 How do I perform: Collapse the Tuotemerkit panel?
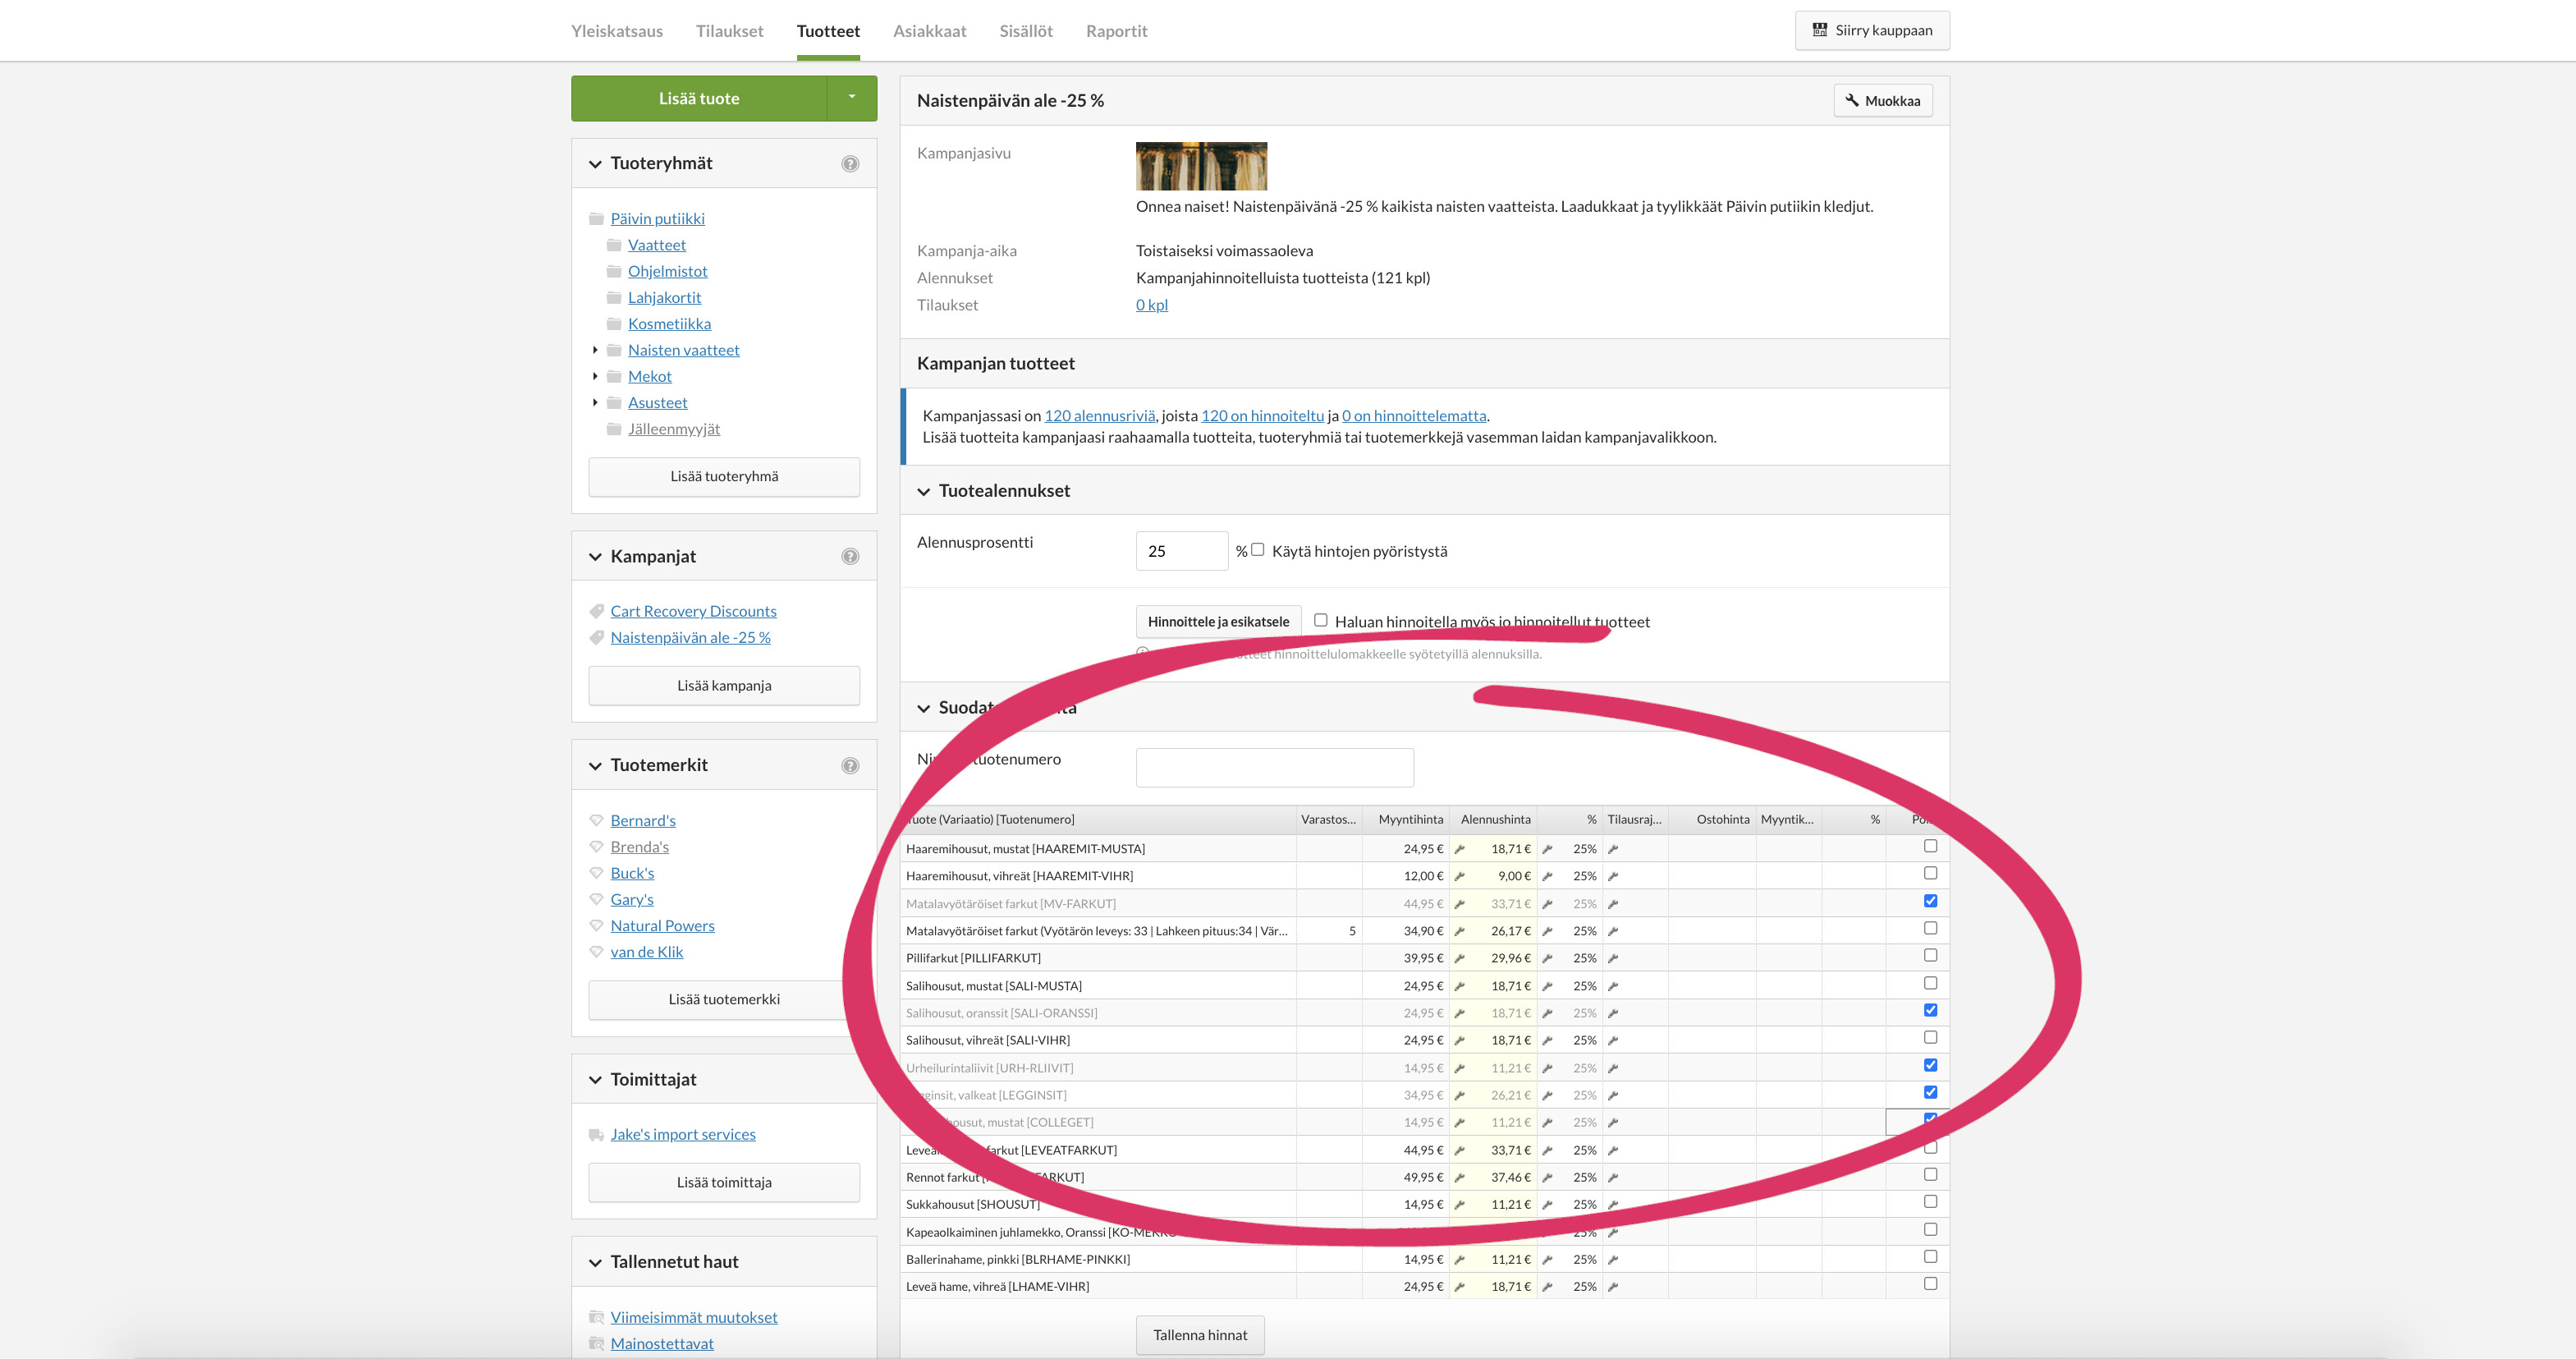(595, 766)
